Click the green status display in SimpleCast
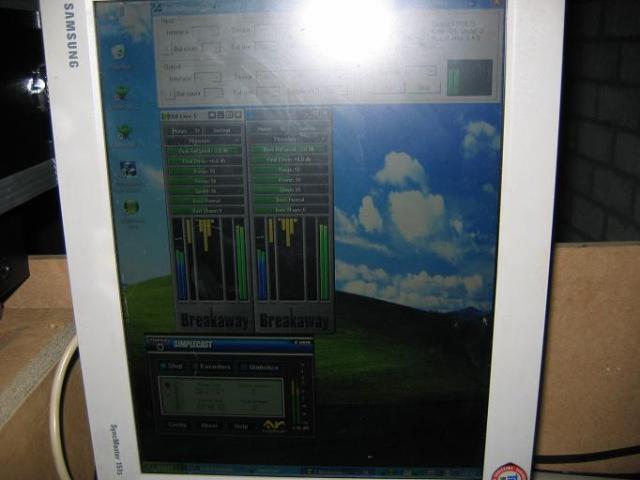The width and height of the screenshot is (640, 480). coord(221,397)
